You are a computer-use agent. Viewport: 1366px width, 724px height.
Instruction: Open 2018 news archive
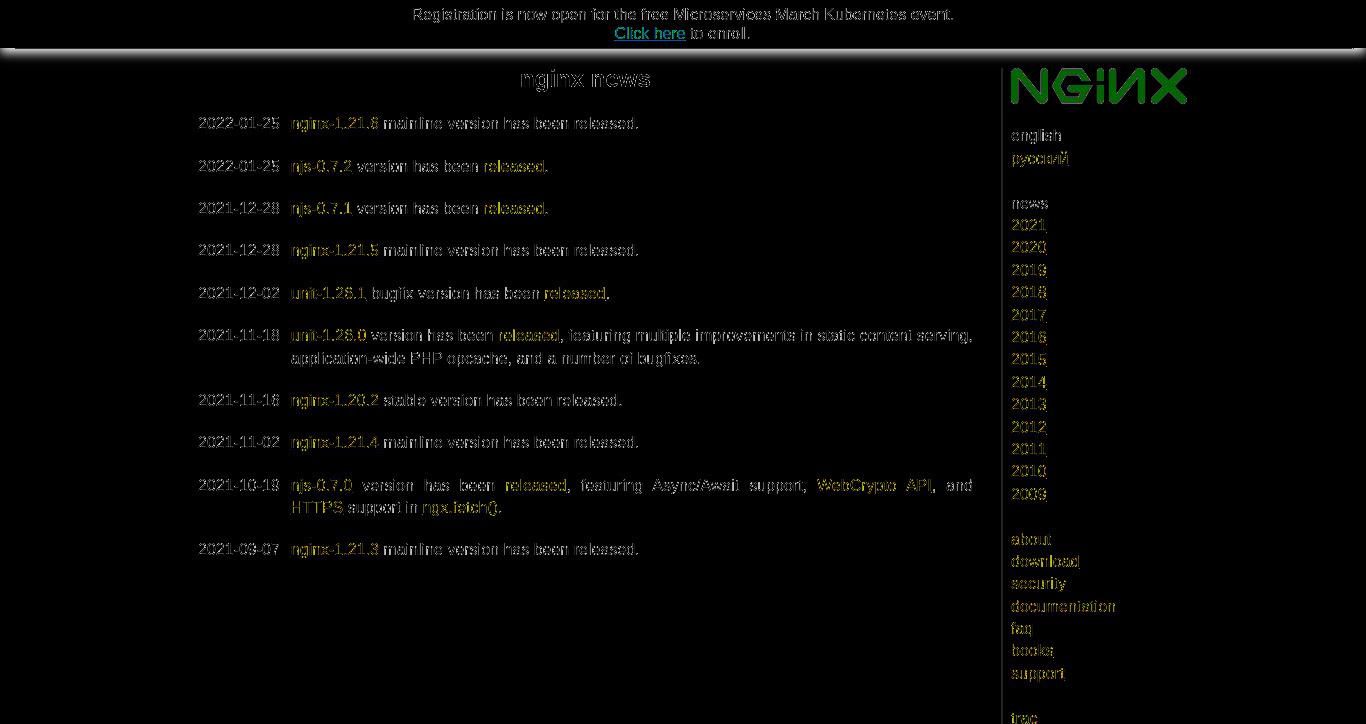pyautogui.click(x=1028, y=292)
